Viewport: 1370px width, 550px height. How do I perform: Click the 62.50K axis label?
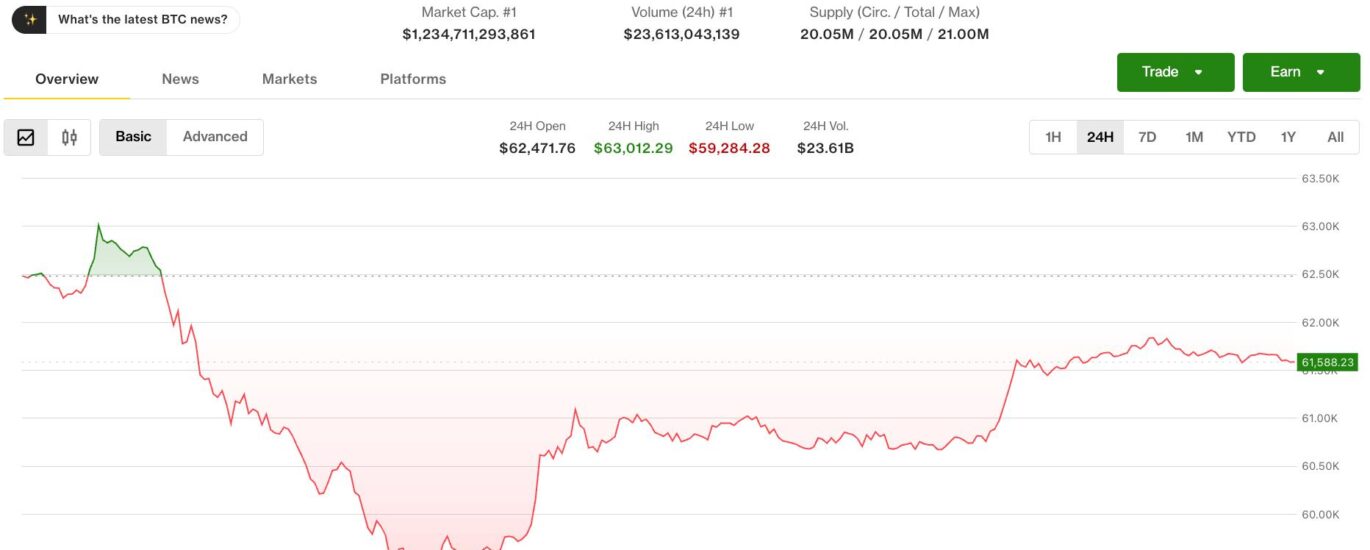pyautogui.click(x=1320, y=275)
